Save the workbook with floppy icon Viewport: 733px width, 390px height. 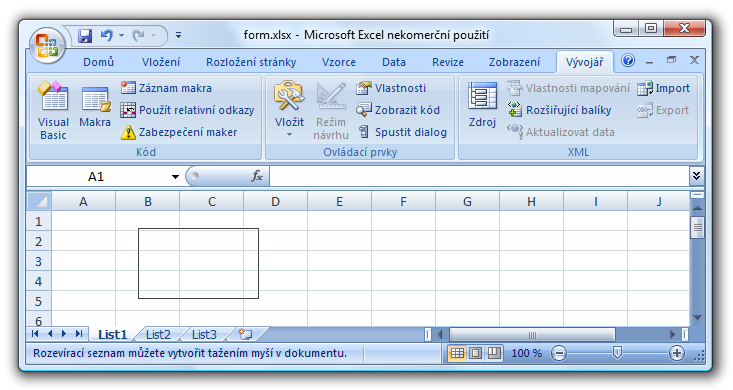pyautogui.click(x=85, y=36)
